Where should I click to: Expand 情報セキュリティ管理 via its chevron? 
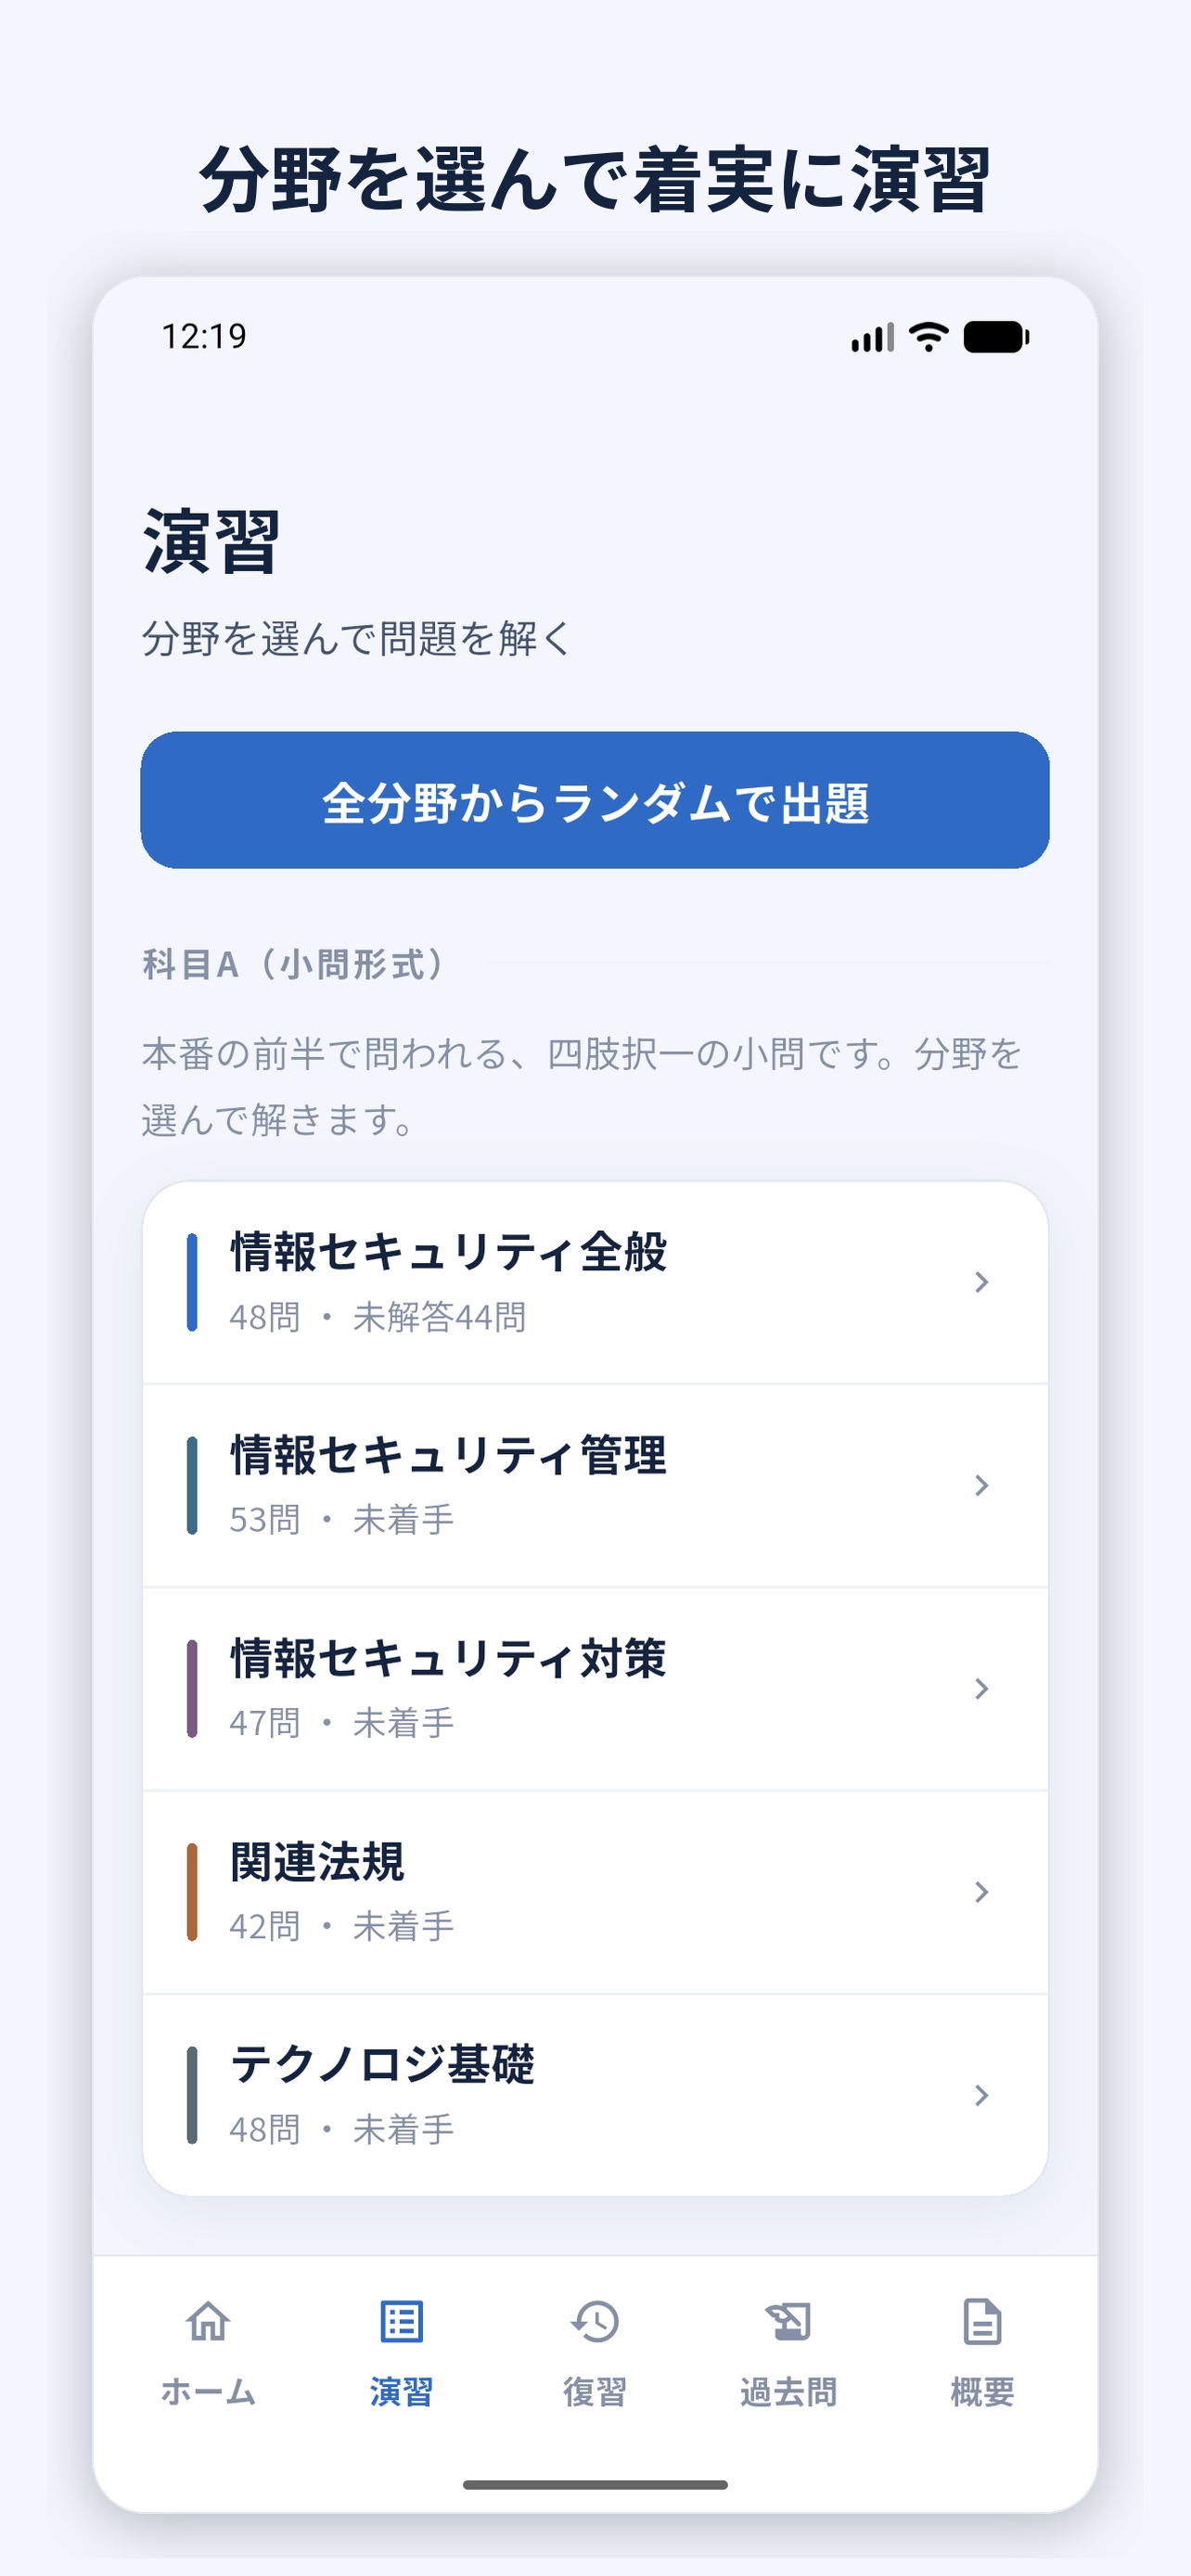pyautogui.click(x=982, y=1485)
